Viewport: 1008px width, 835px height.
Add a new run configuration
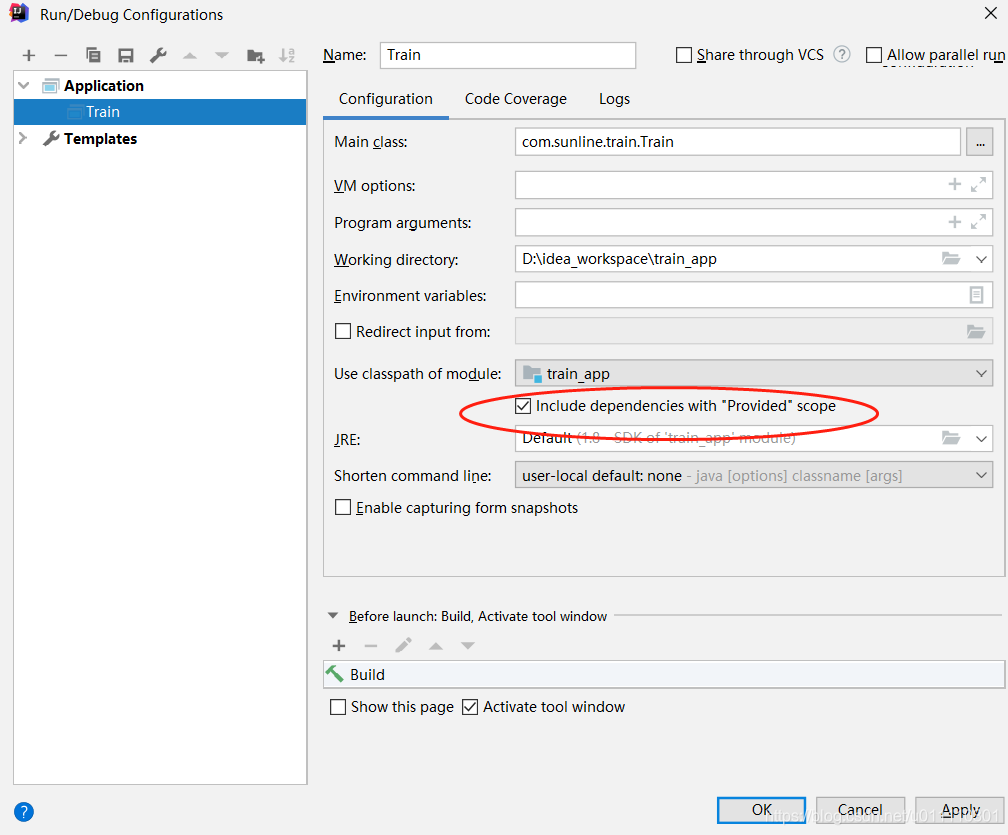pyautogui.click(x=28, y=55)
